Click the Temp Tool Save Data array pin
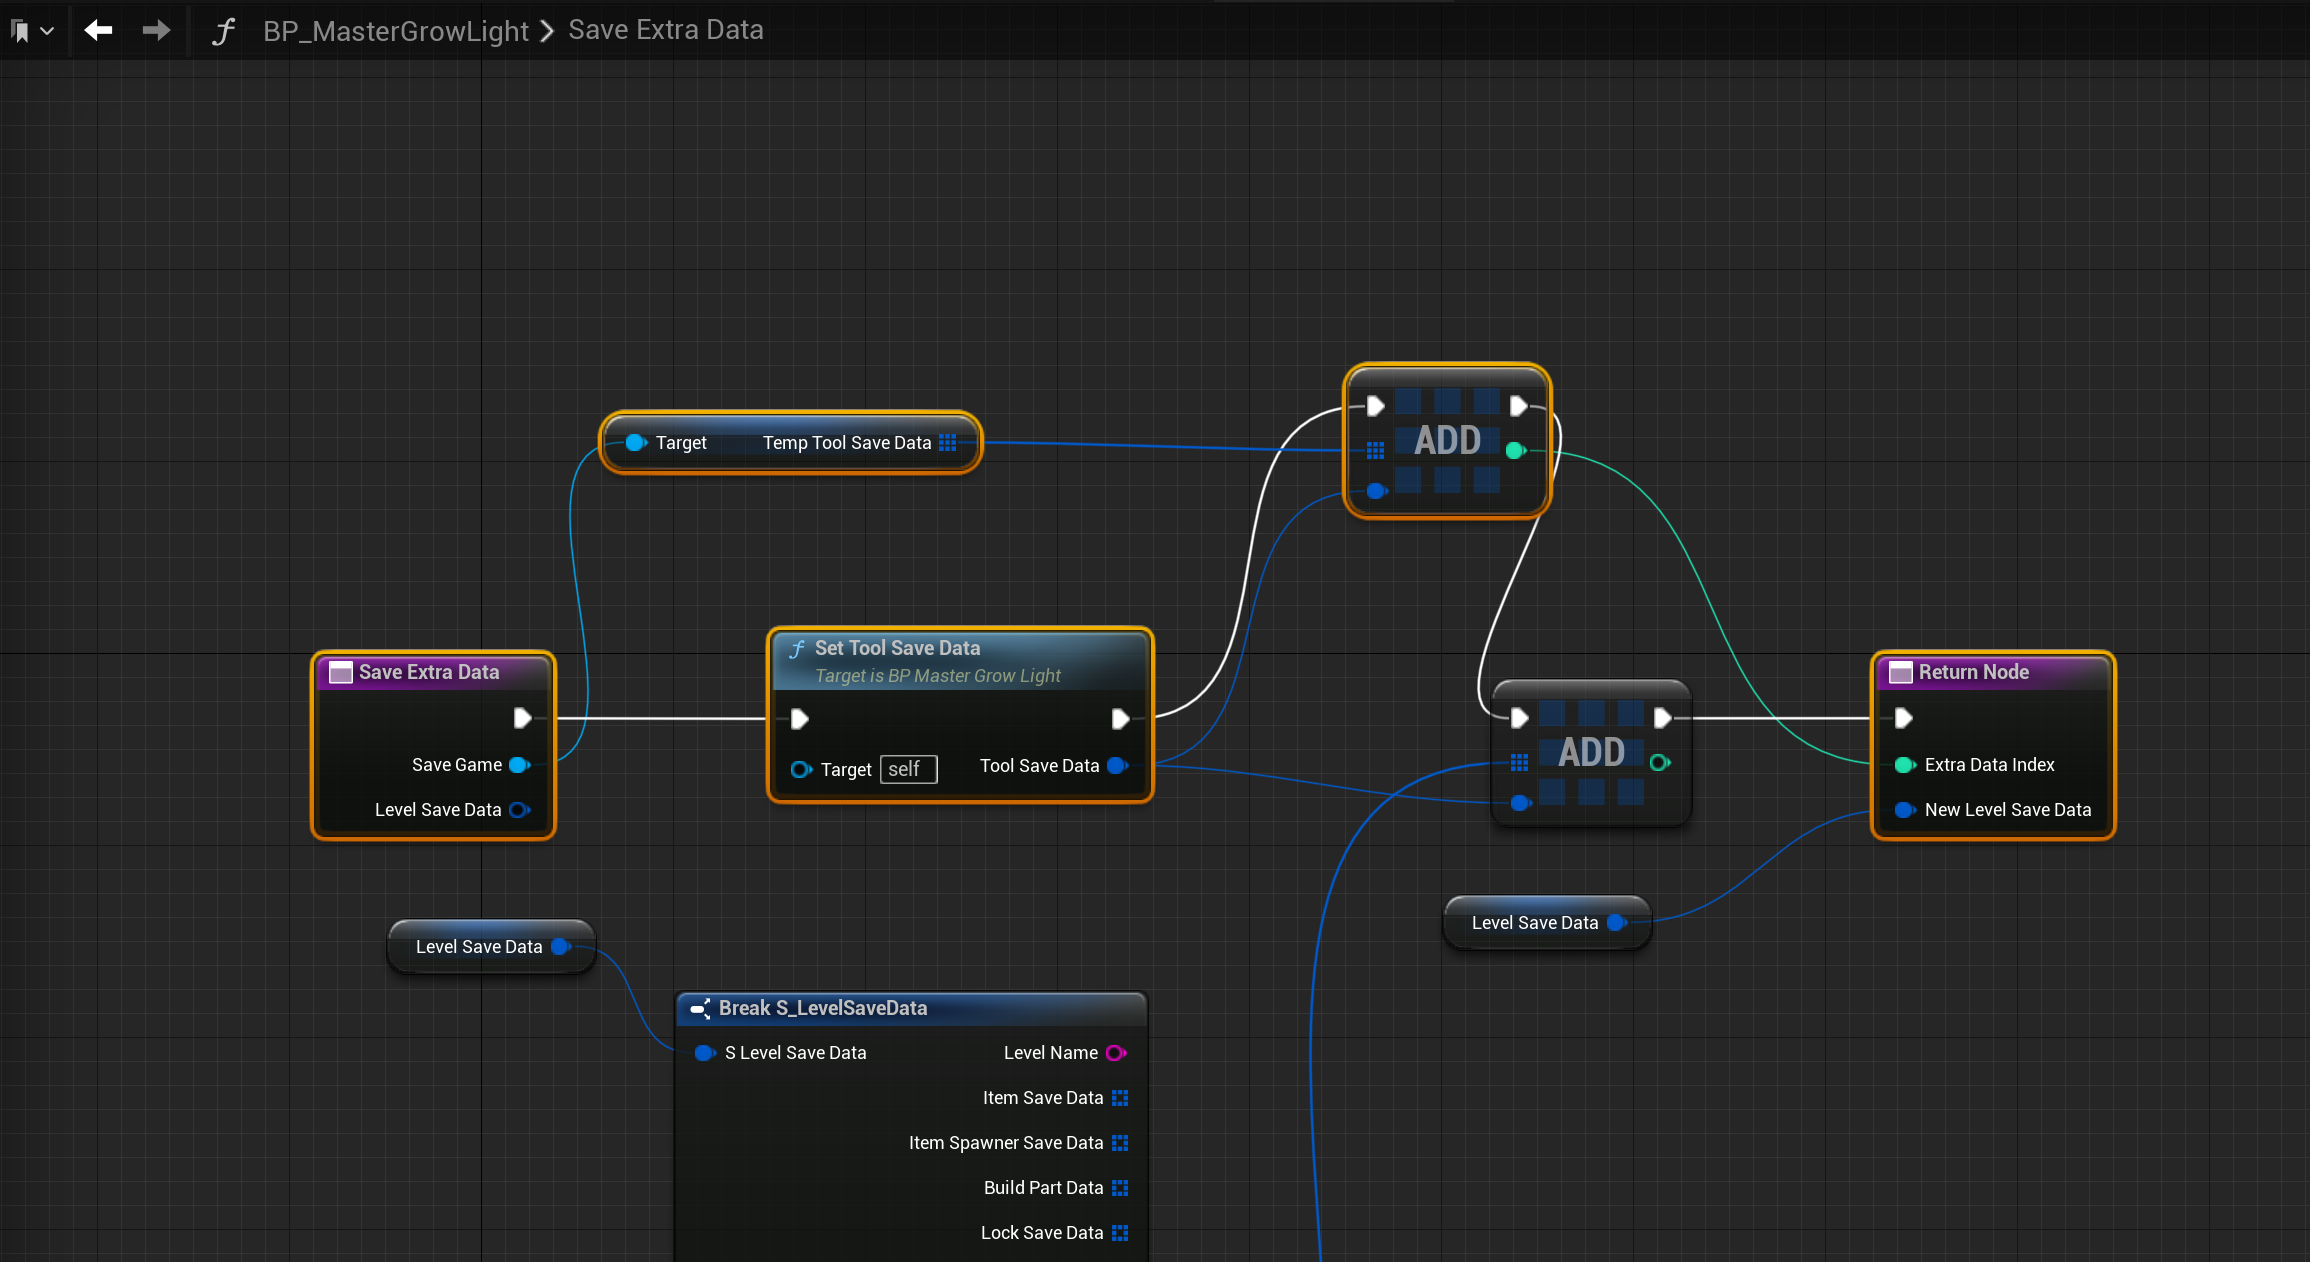Viewport: 2310px width, 1262px height. coord(948,443)
